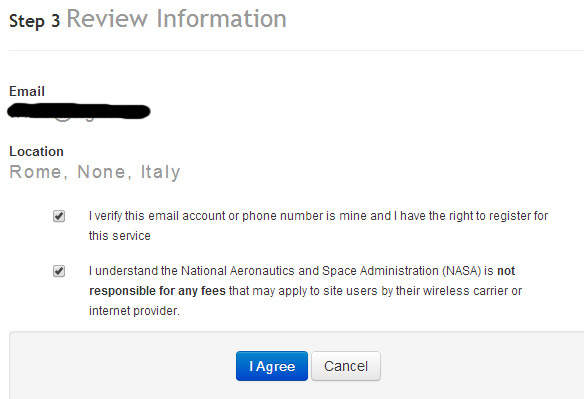Click the word 'Italy' in the location
The image size is (584, 399).
click(x=161, y=172)
